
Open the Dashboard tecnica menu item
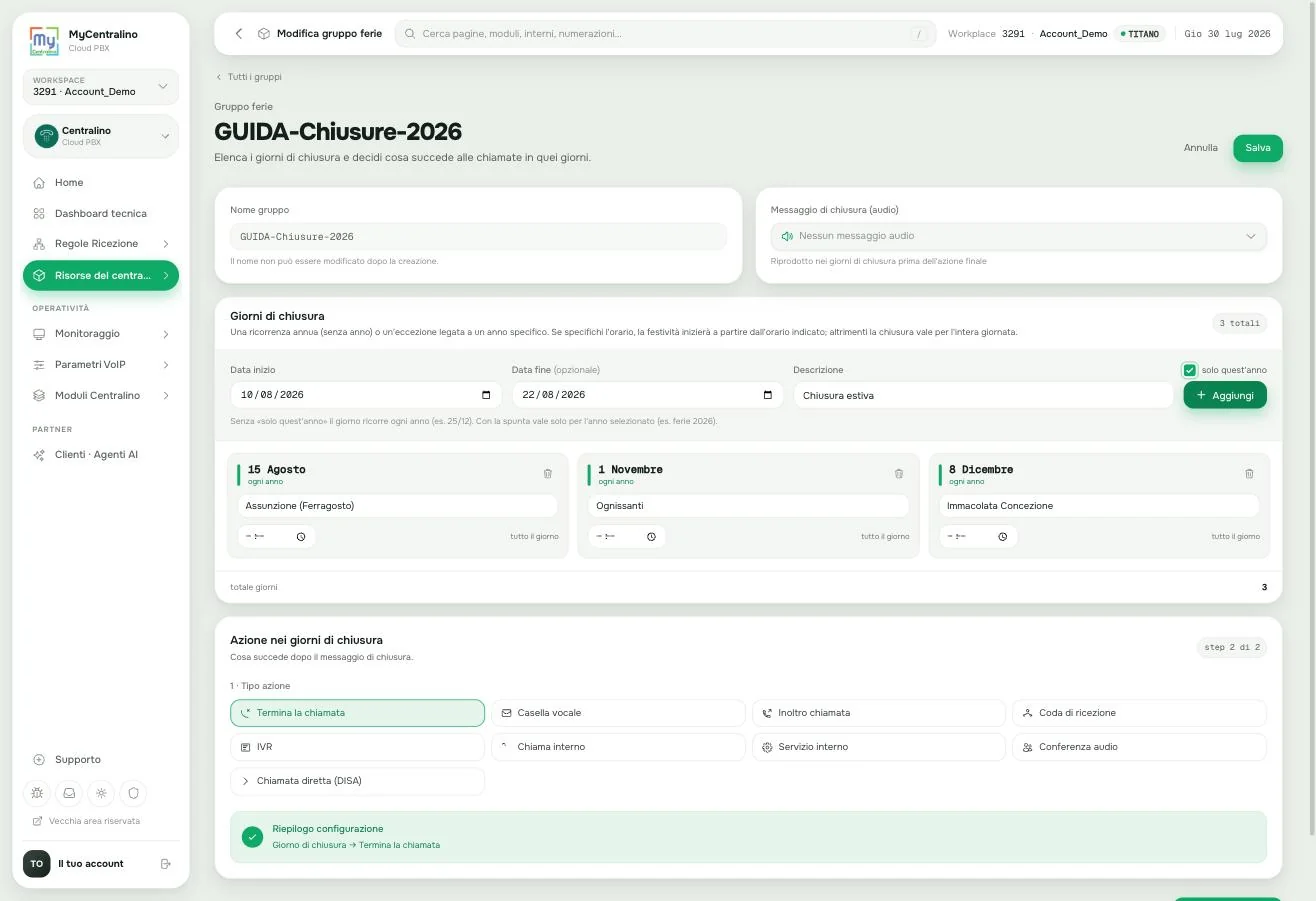click(101, 214)
